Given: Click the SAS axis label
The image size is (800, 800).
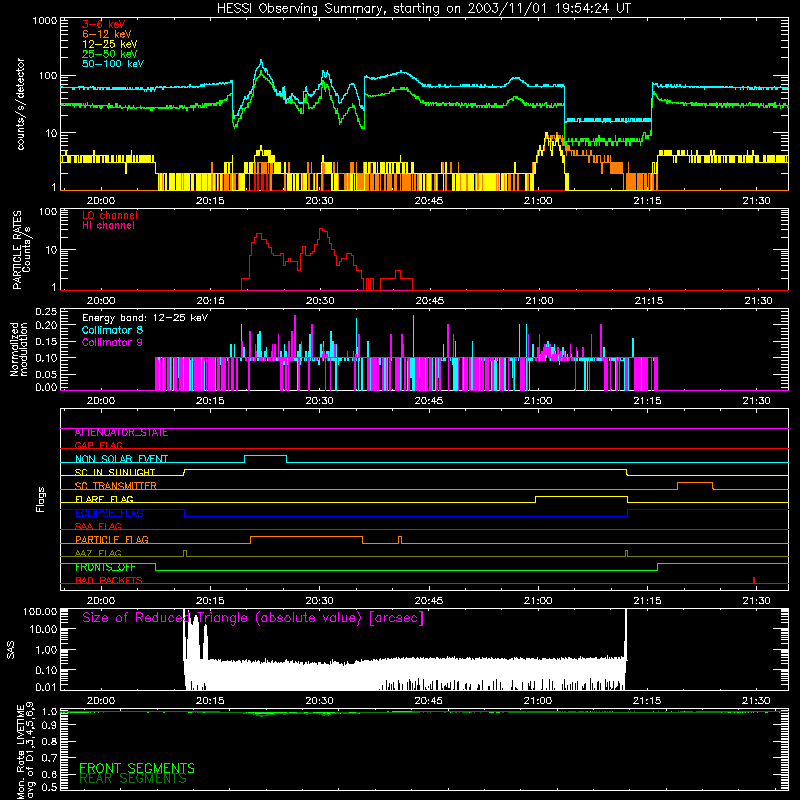Looking at the screenshot, I should pos(10,649).
